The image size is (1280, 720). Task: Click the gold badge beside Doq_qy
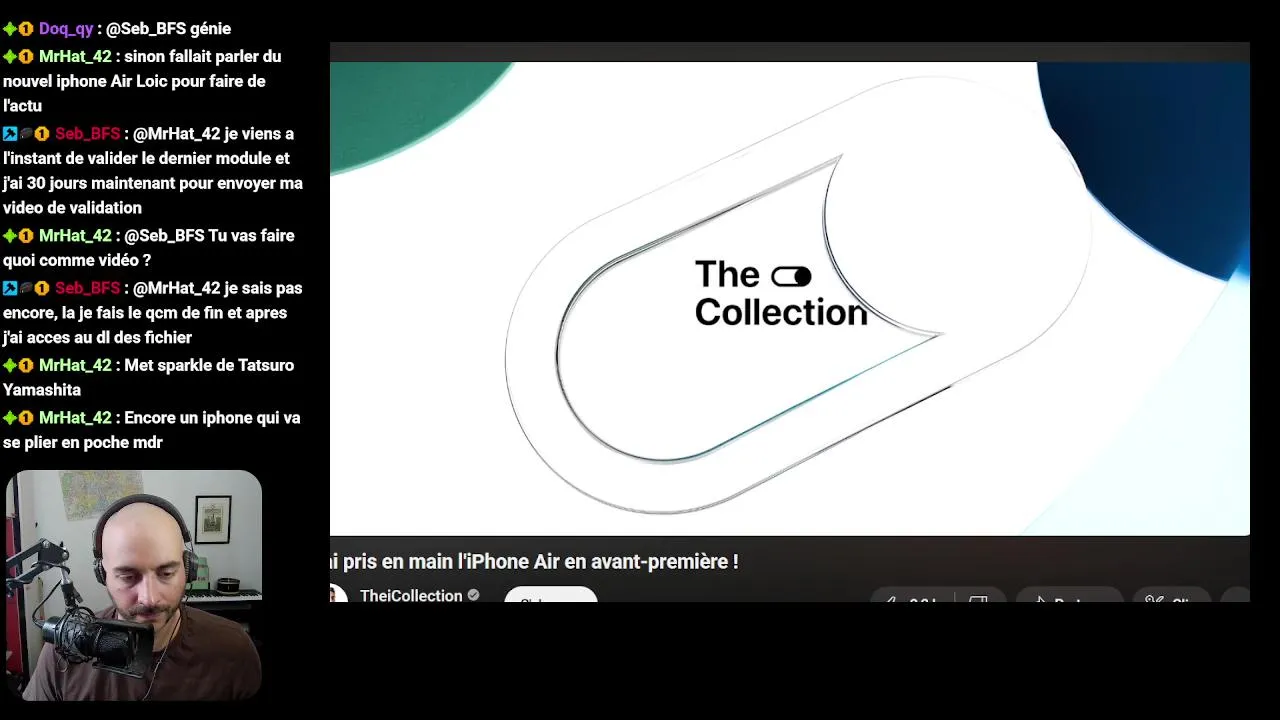point(26,29)
